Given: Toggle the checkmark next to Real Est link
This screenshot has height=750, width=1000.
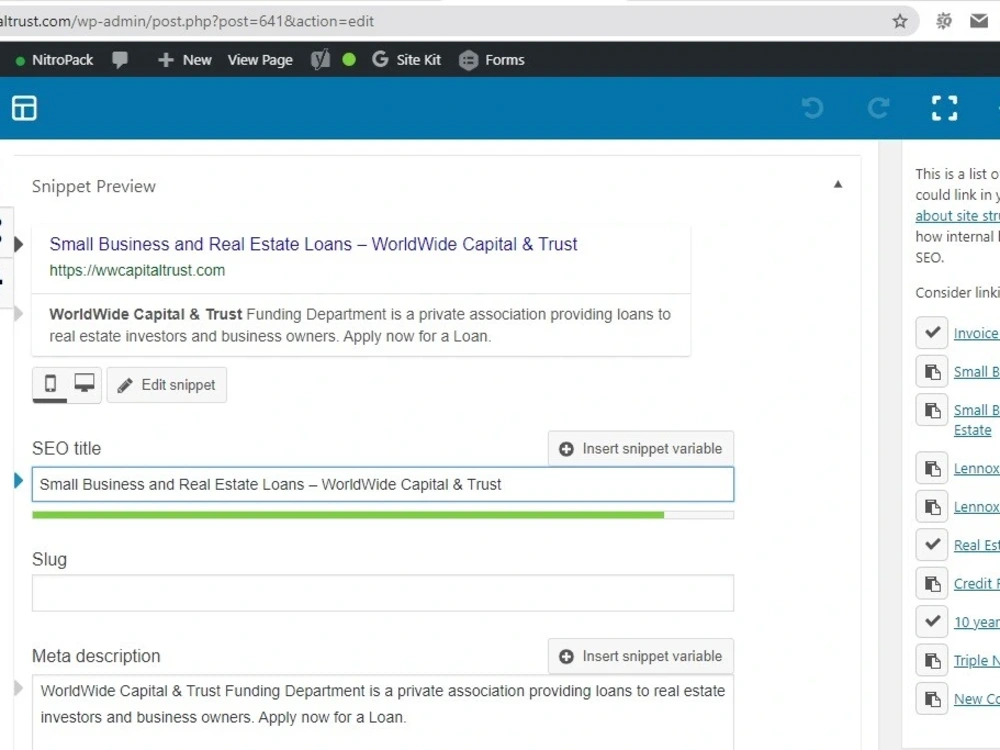Looking at the screenshot, I should 932,545.
